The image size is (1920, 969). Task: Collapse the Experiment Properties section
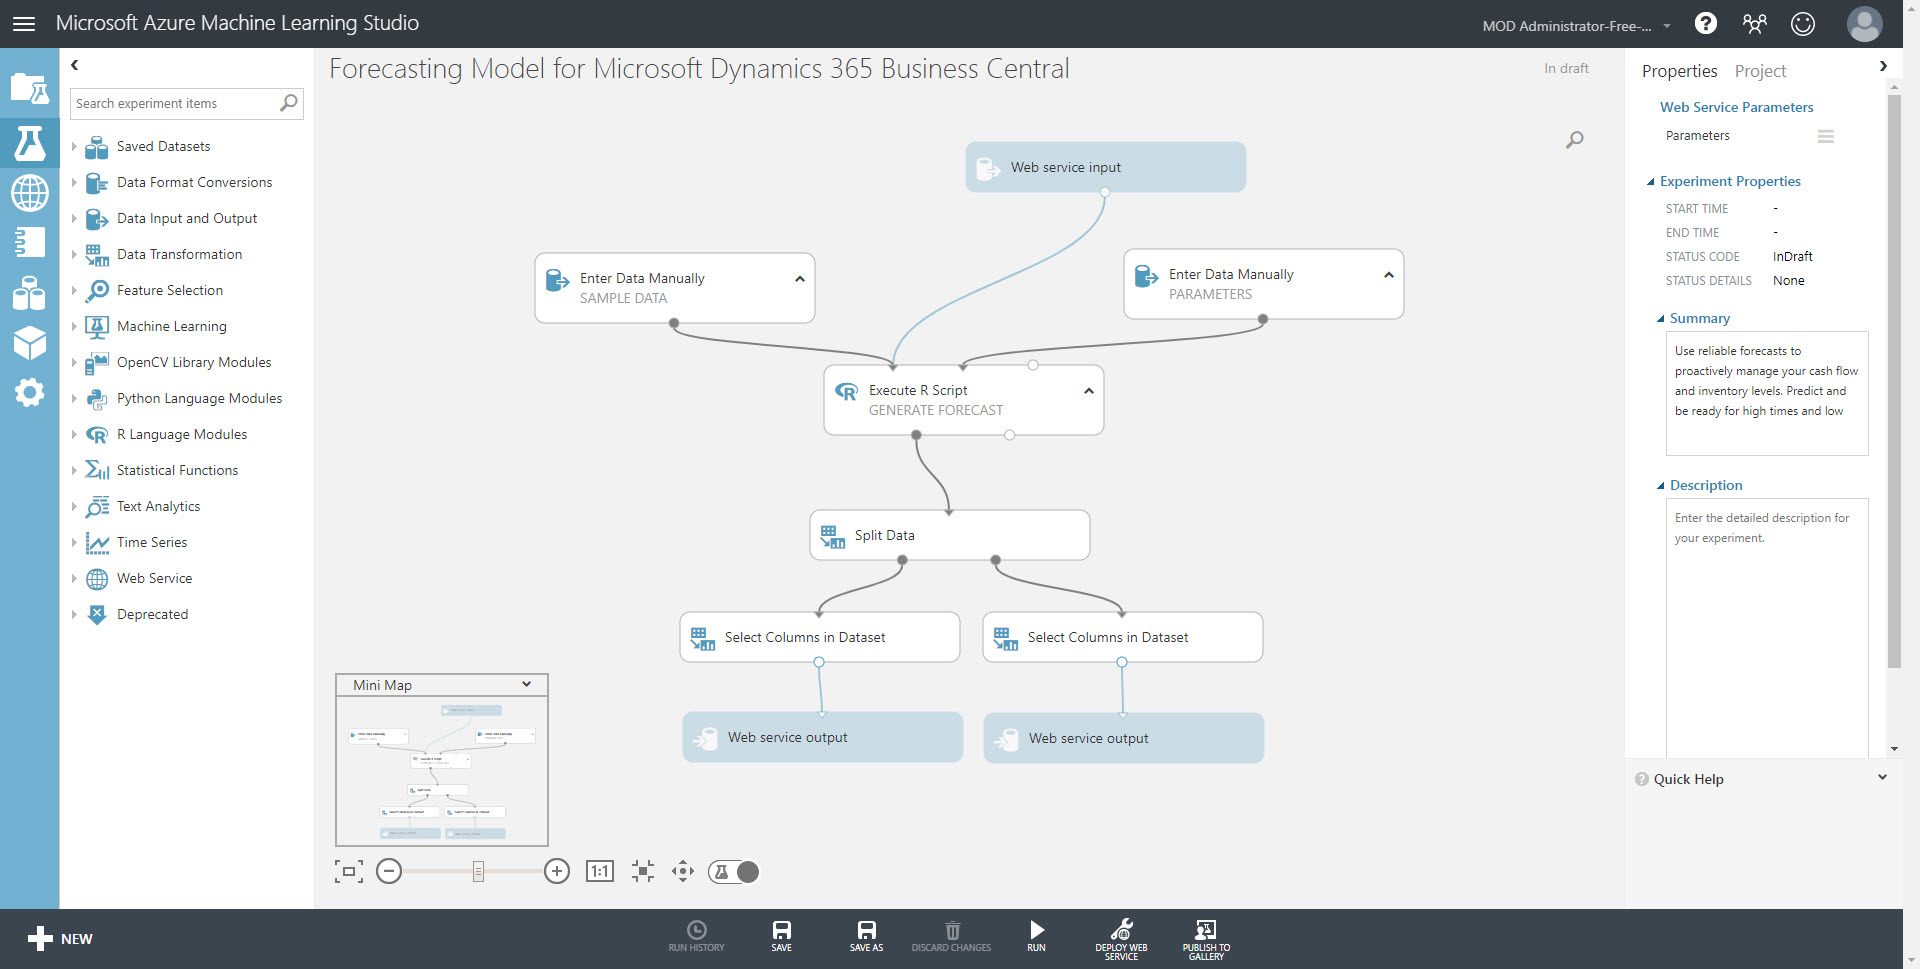tap(1651, 182)
